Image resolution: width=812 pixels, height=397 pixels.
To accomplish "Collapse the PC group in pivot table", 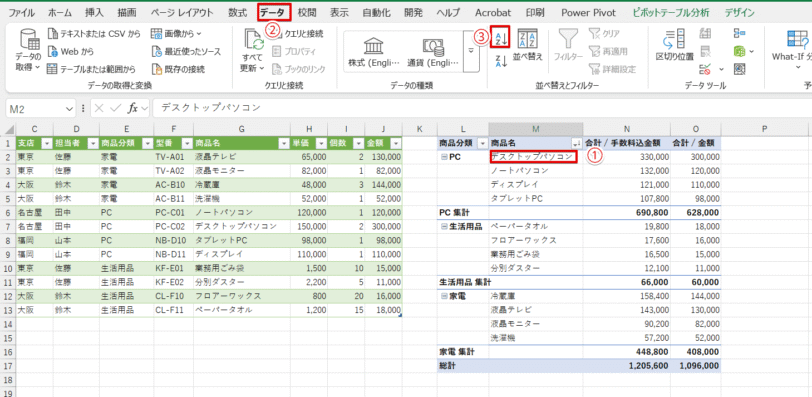I will pyautogui.click(x=444, y=157).
